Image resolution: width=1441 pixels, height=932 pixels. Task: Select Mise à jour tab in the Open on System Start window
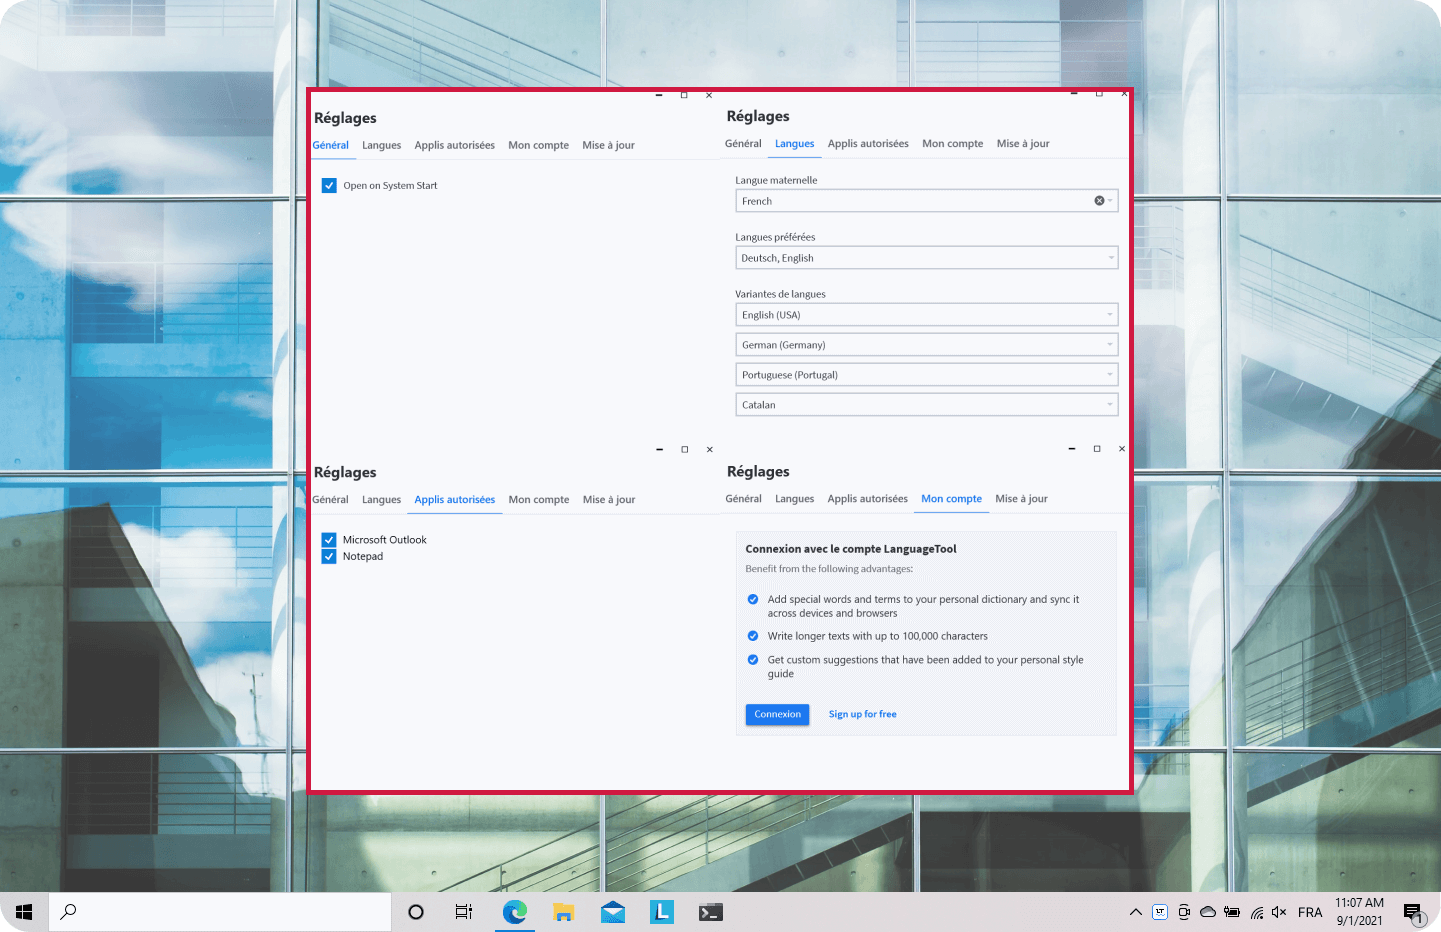tap(608, 145)
